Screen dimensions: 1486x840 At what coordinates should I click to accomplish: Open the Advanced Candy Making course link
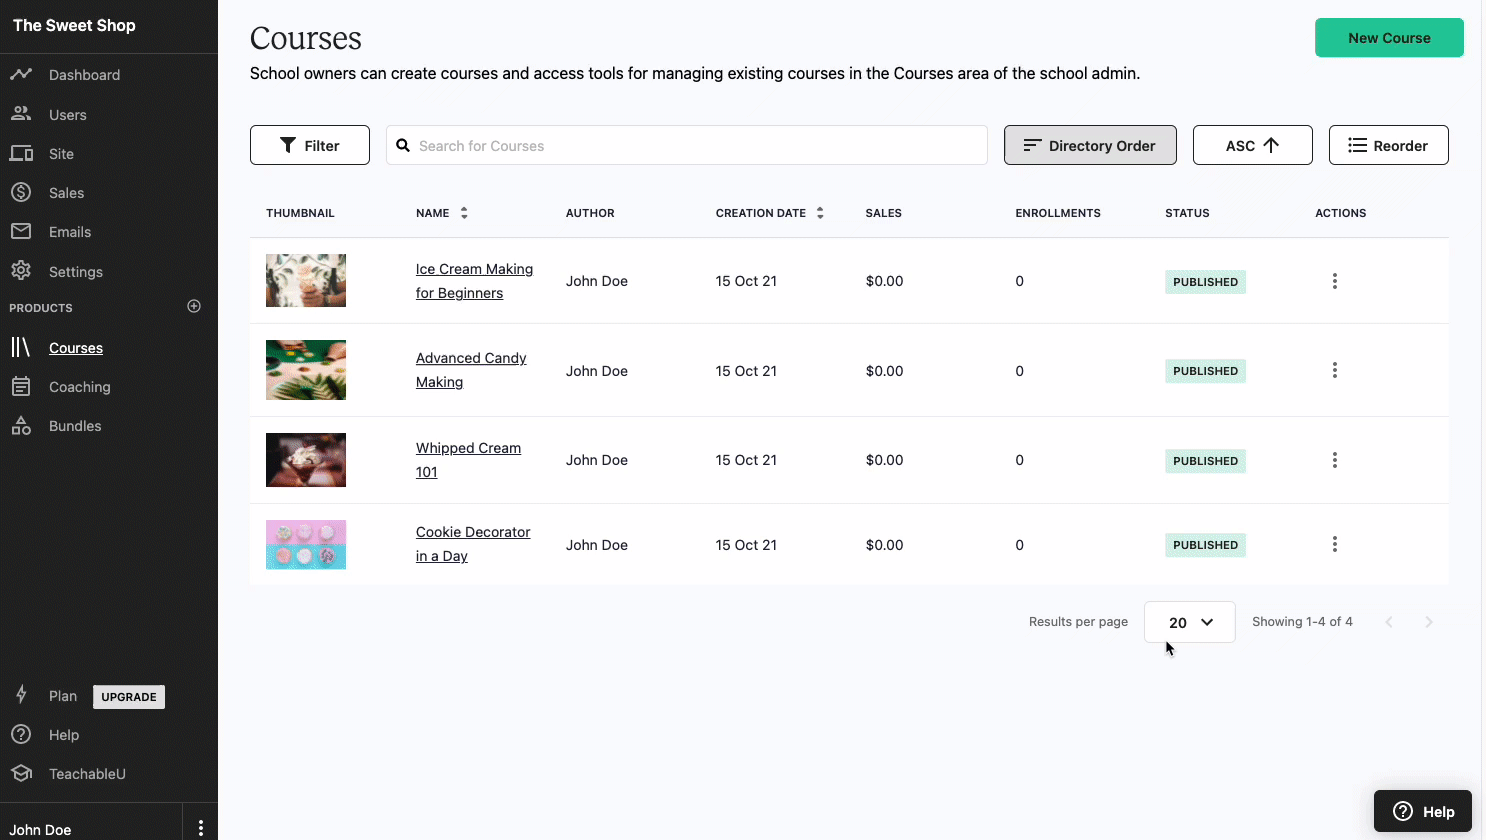tap(471, 370)
